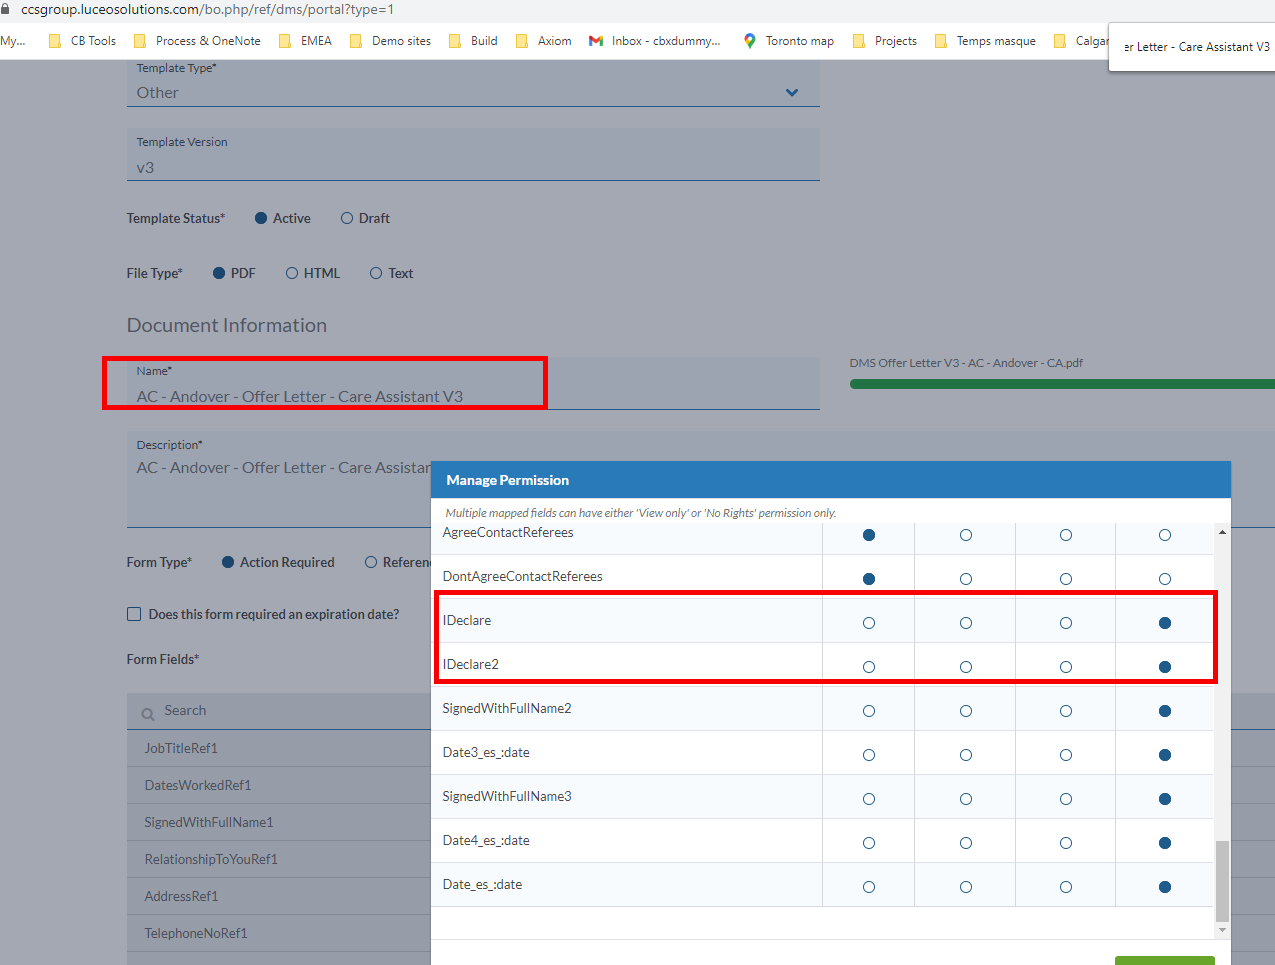Click the Template Version field
This screenshot has width=1275, height=965.
pyautogui.click(x=473, y=155)
